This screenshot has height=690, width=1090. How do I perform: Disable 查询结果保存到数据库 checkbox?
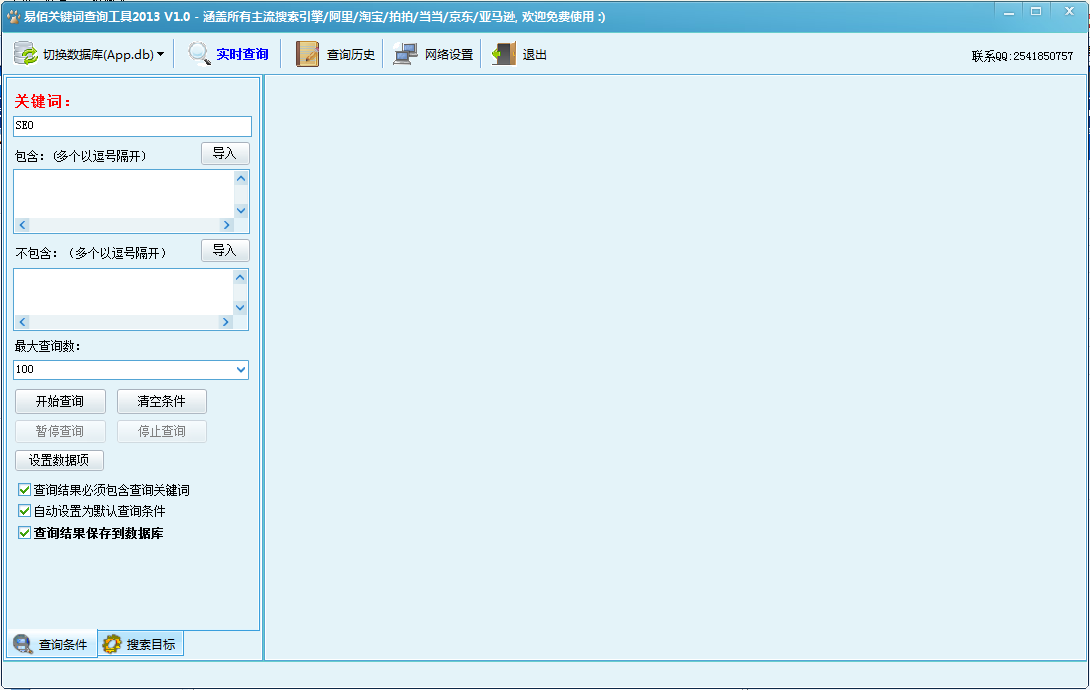click(25, 533)
